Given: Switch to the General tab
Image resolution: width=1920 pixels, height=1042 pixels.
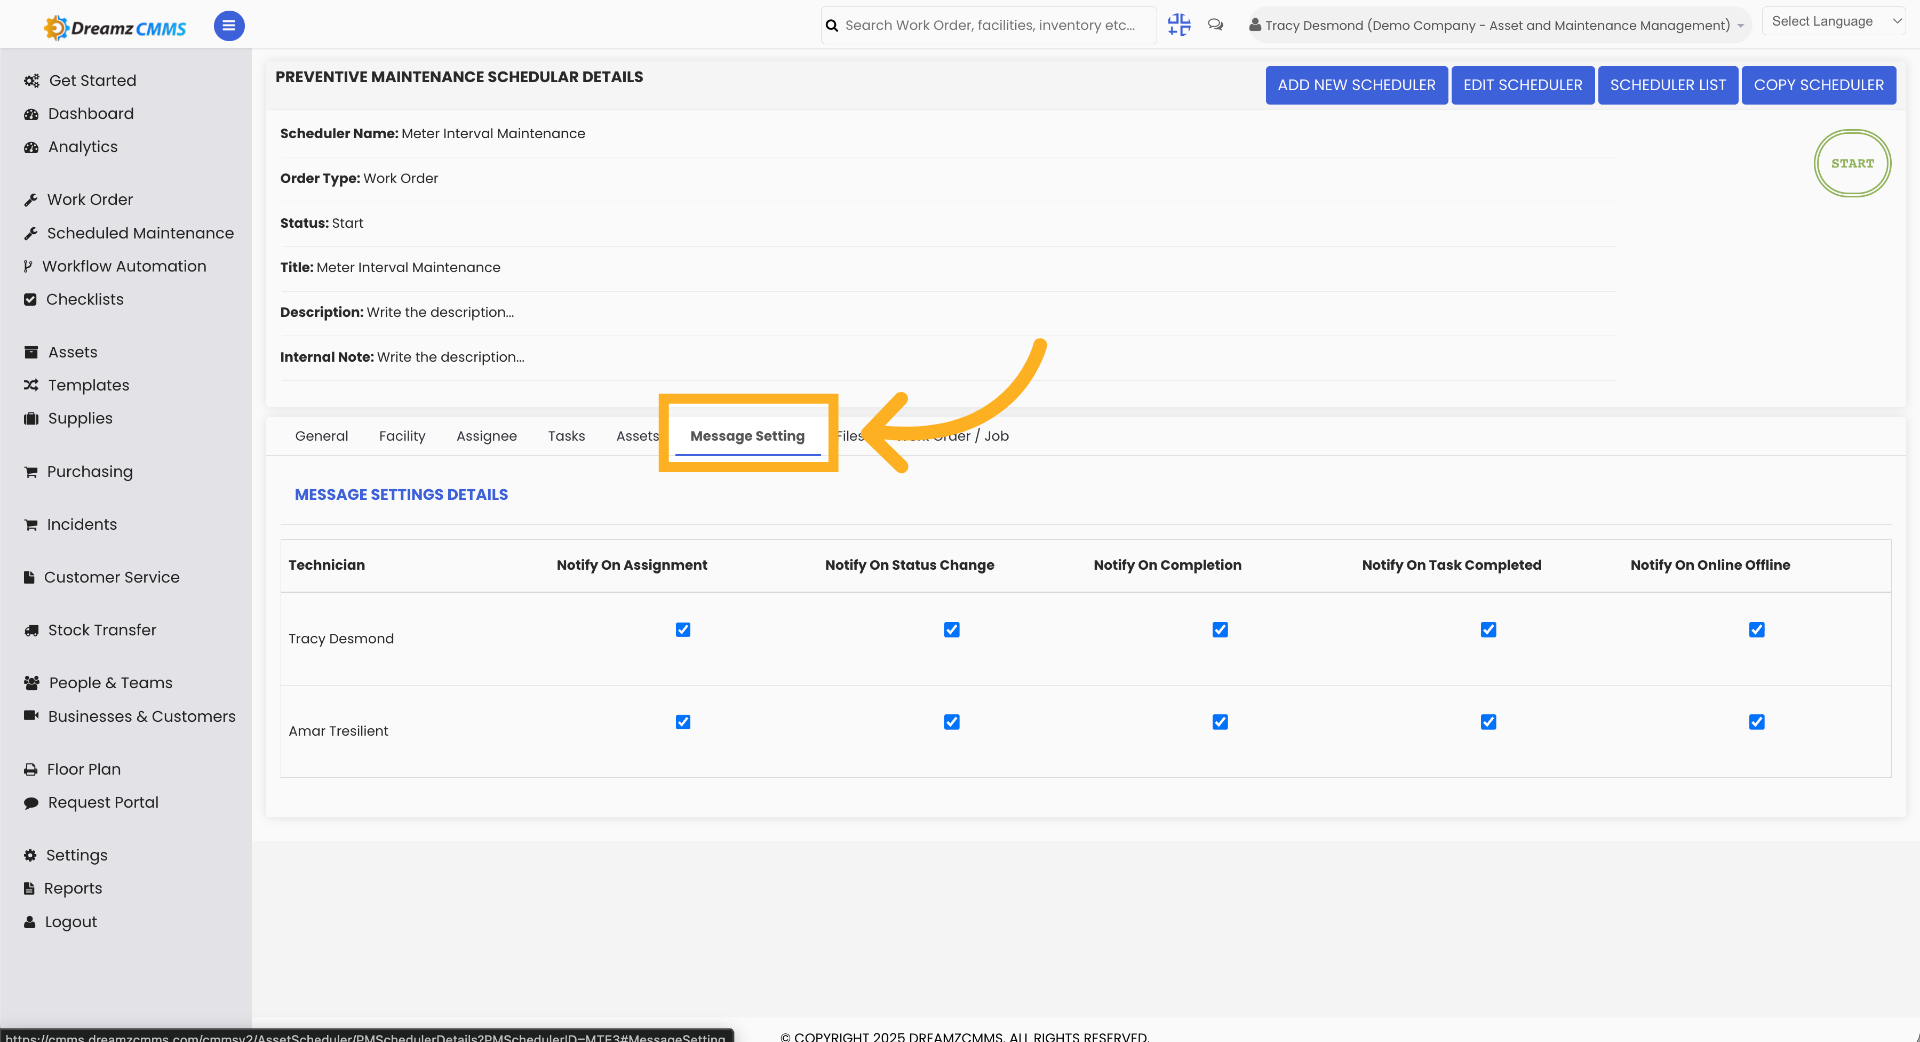Looking at the screenshot, I should (322, 436).
